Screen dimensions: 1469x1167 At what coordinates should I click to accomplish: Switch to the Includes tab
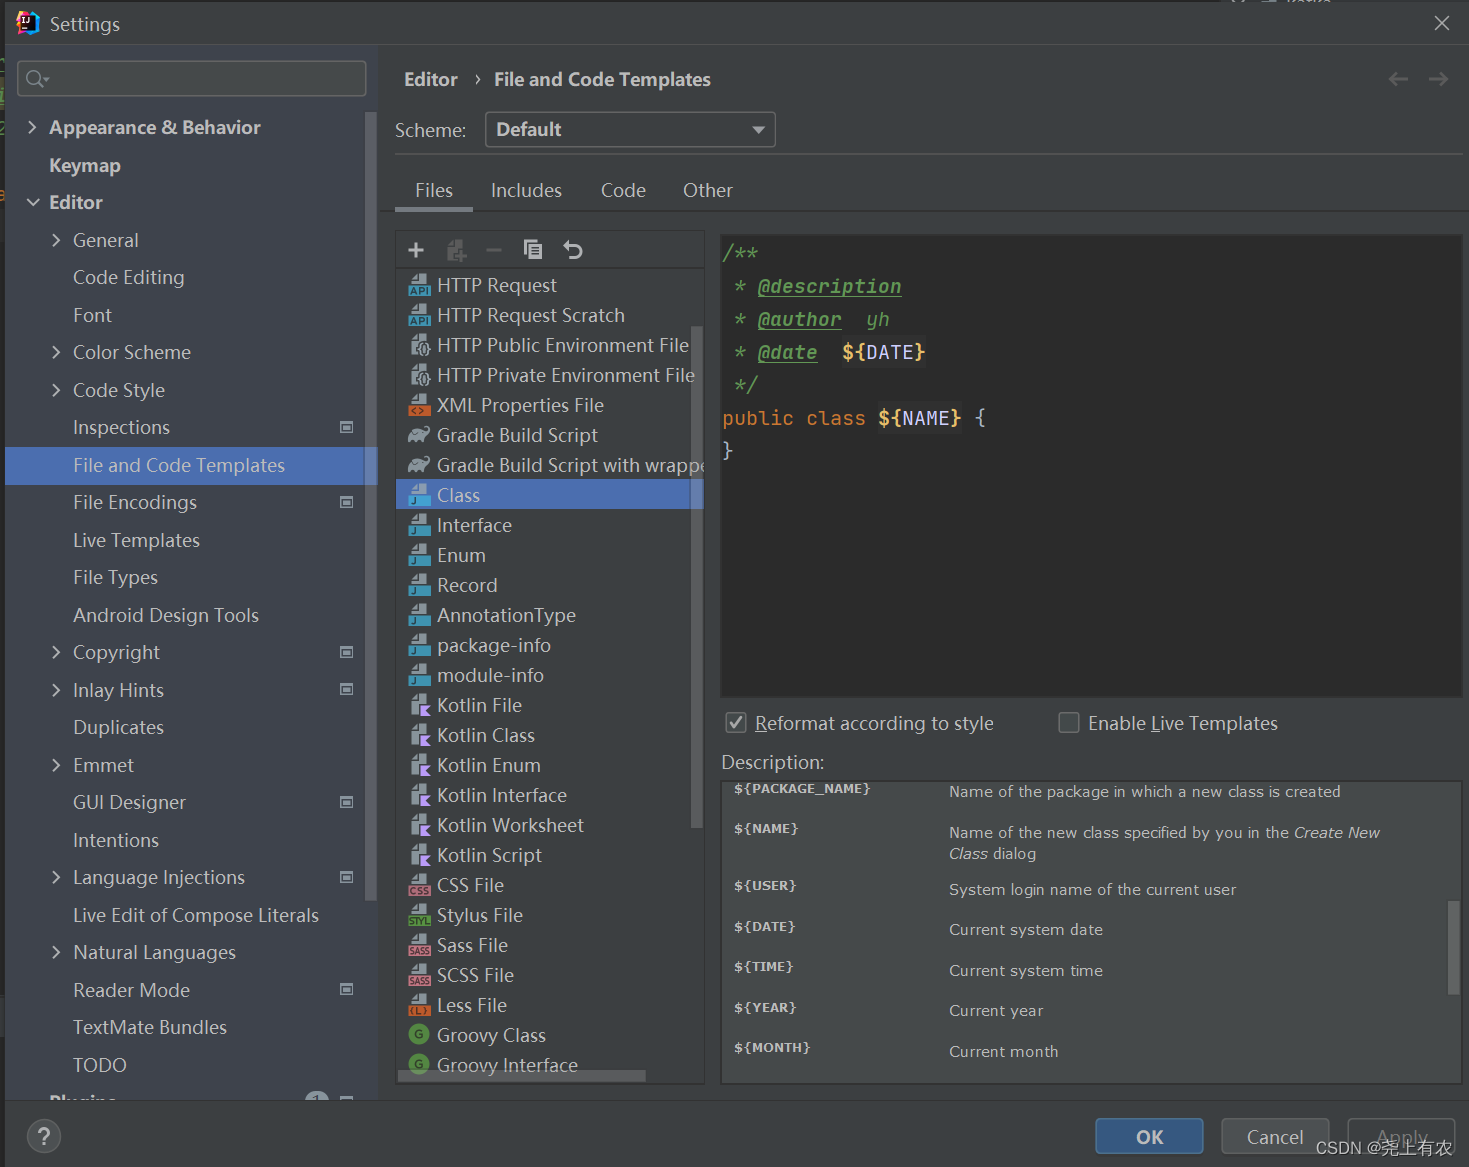pyautogui.click(x=526, y=190)
